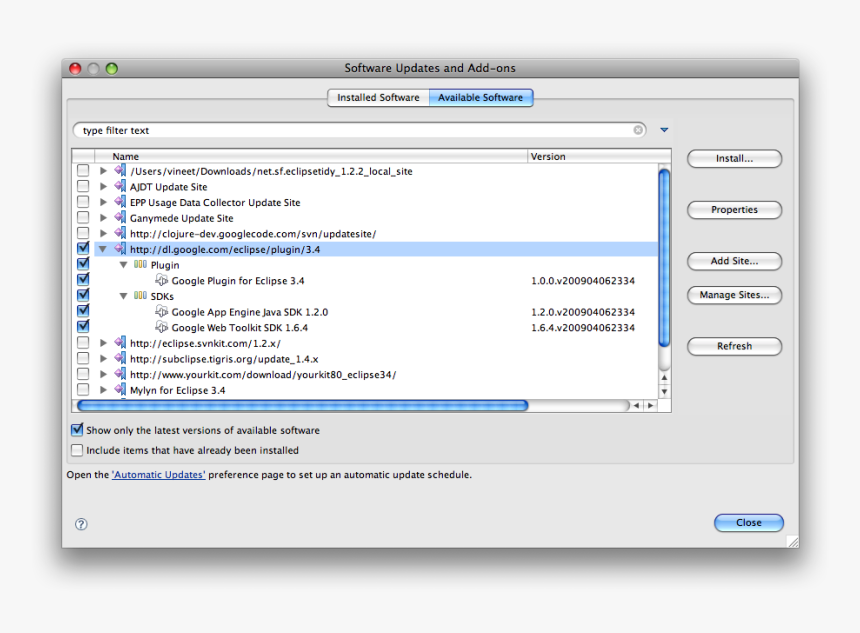Expand the Ganymede Update Site node

[103, 218]
